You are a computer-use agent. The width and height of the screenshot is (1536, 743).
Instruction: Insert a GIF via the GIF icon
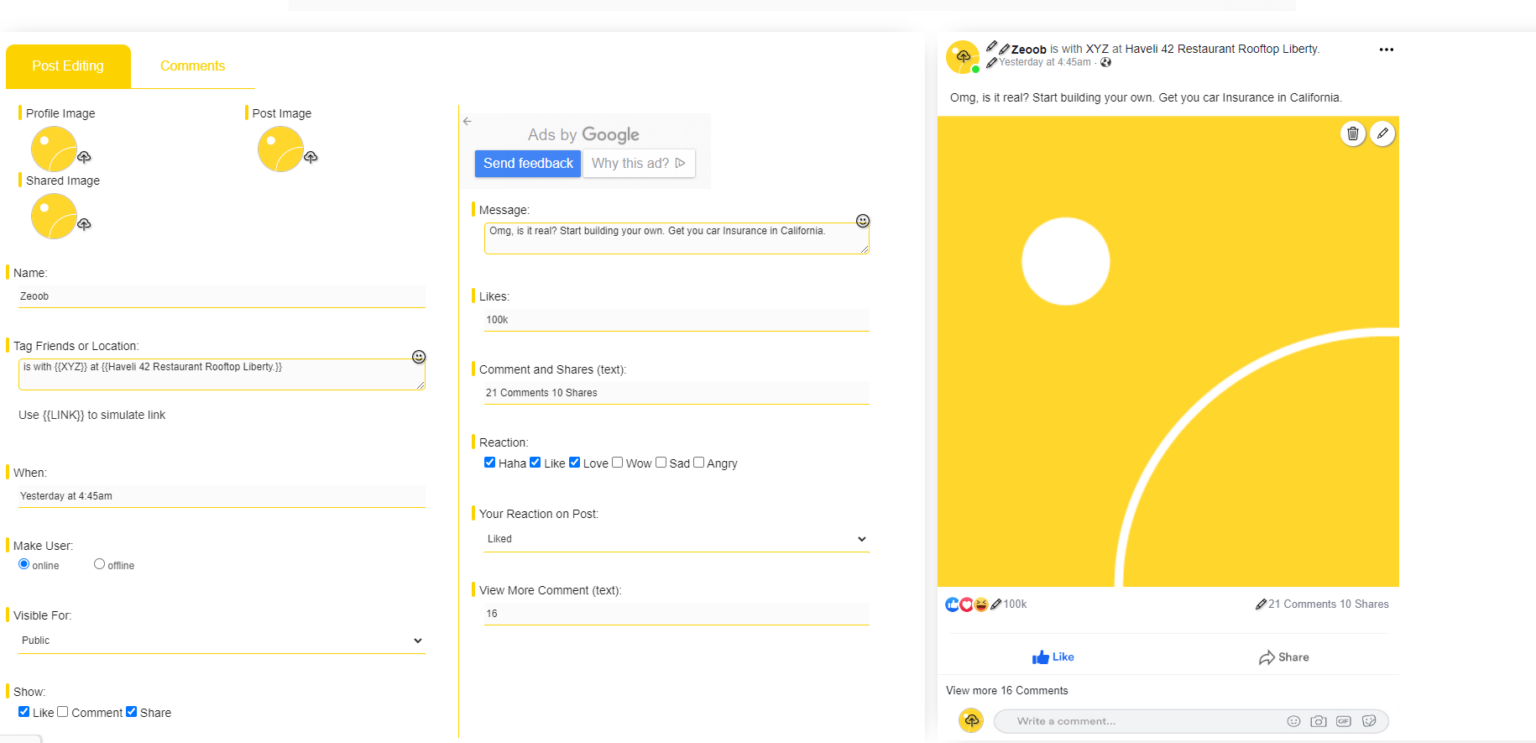click(1344, 720)
